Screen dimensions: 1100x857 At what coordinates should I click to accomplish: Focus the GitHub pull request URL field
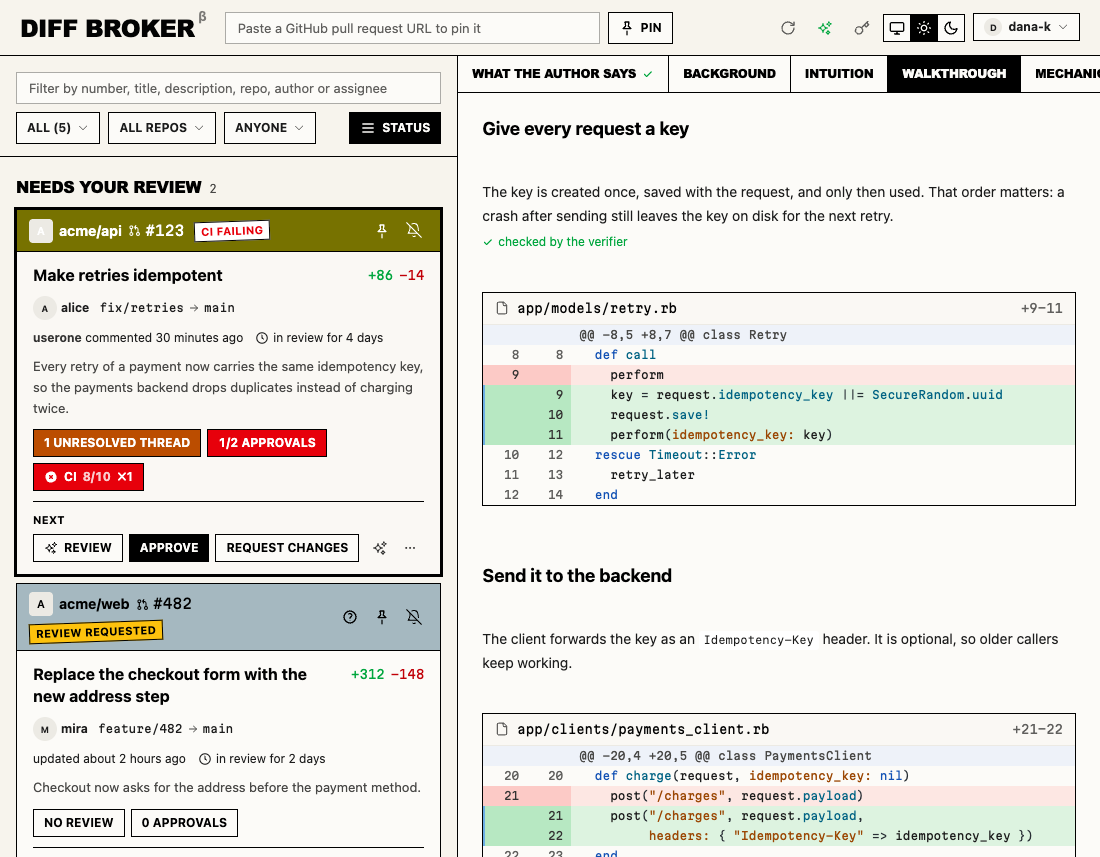[x=412, y=28]
